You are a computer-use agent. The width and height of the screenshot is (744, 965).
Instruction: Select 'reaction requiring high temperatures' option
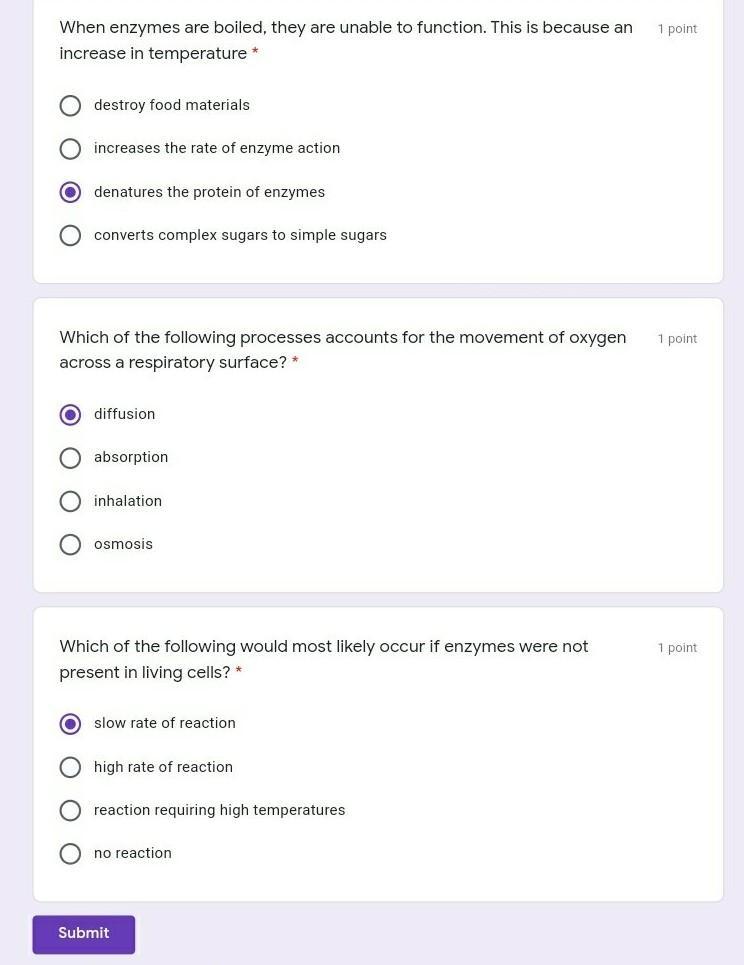(70, 810)
